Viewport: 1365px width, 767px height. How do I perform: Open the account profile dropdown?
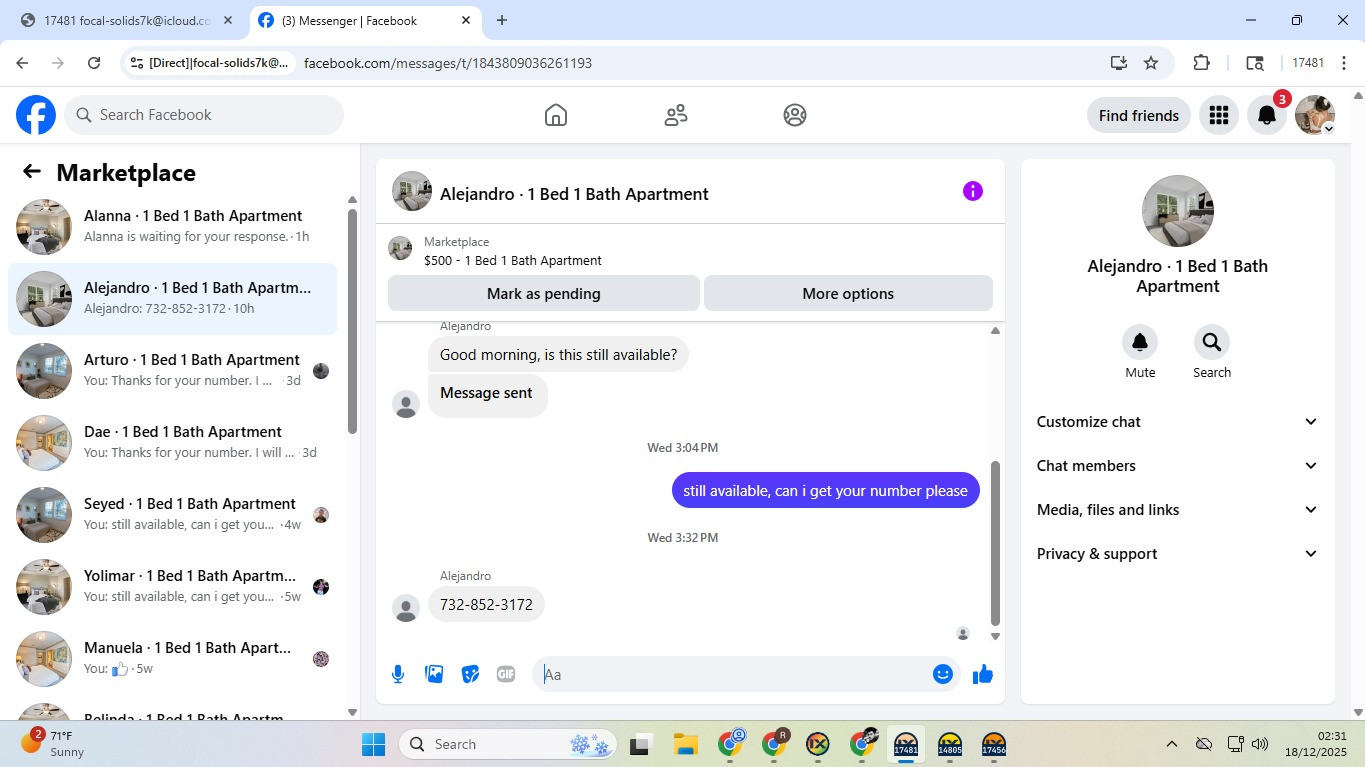click(x=1315, y=115)
